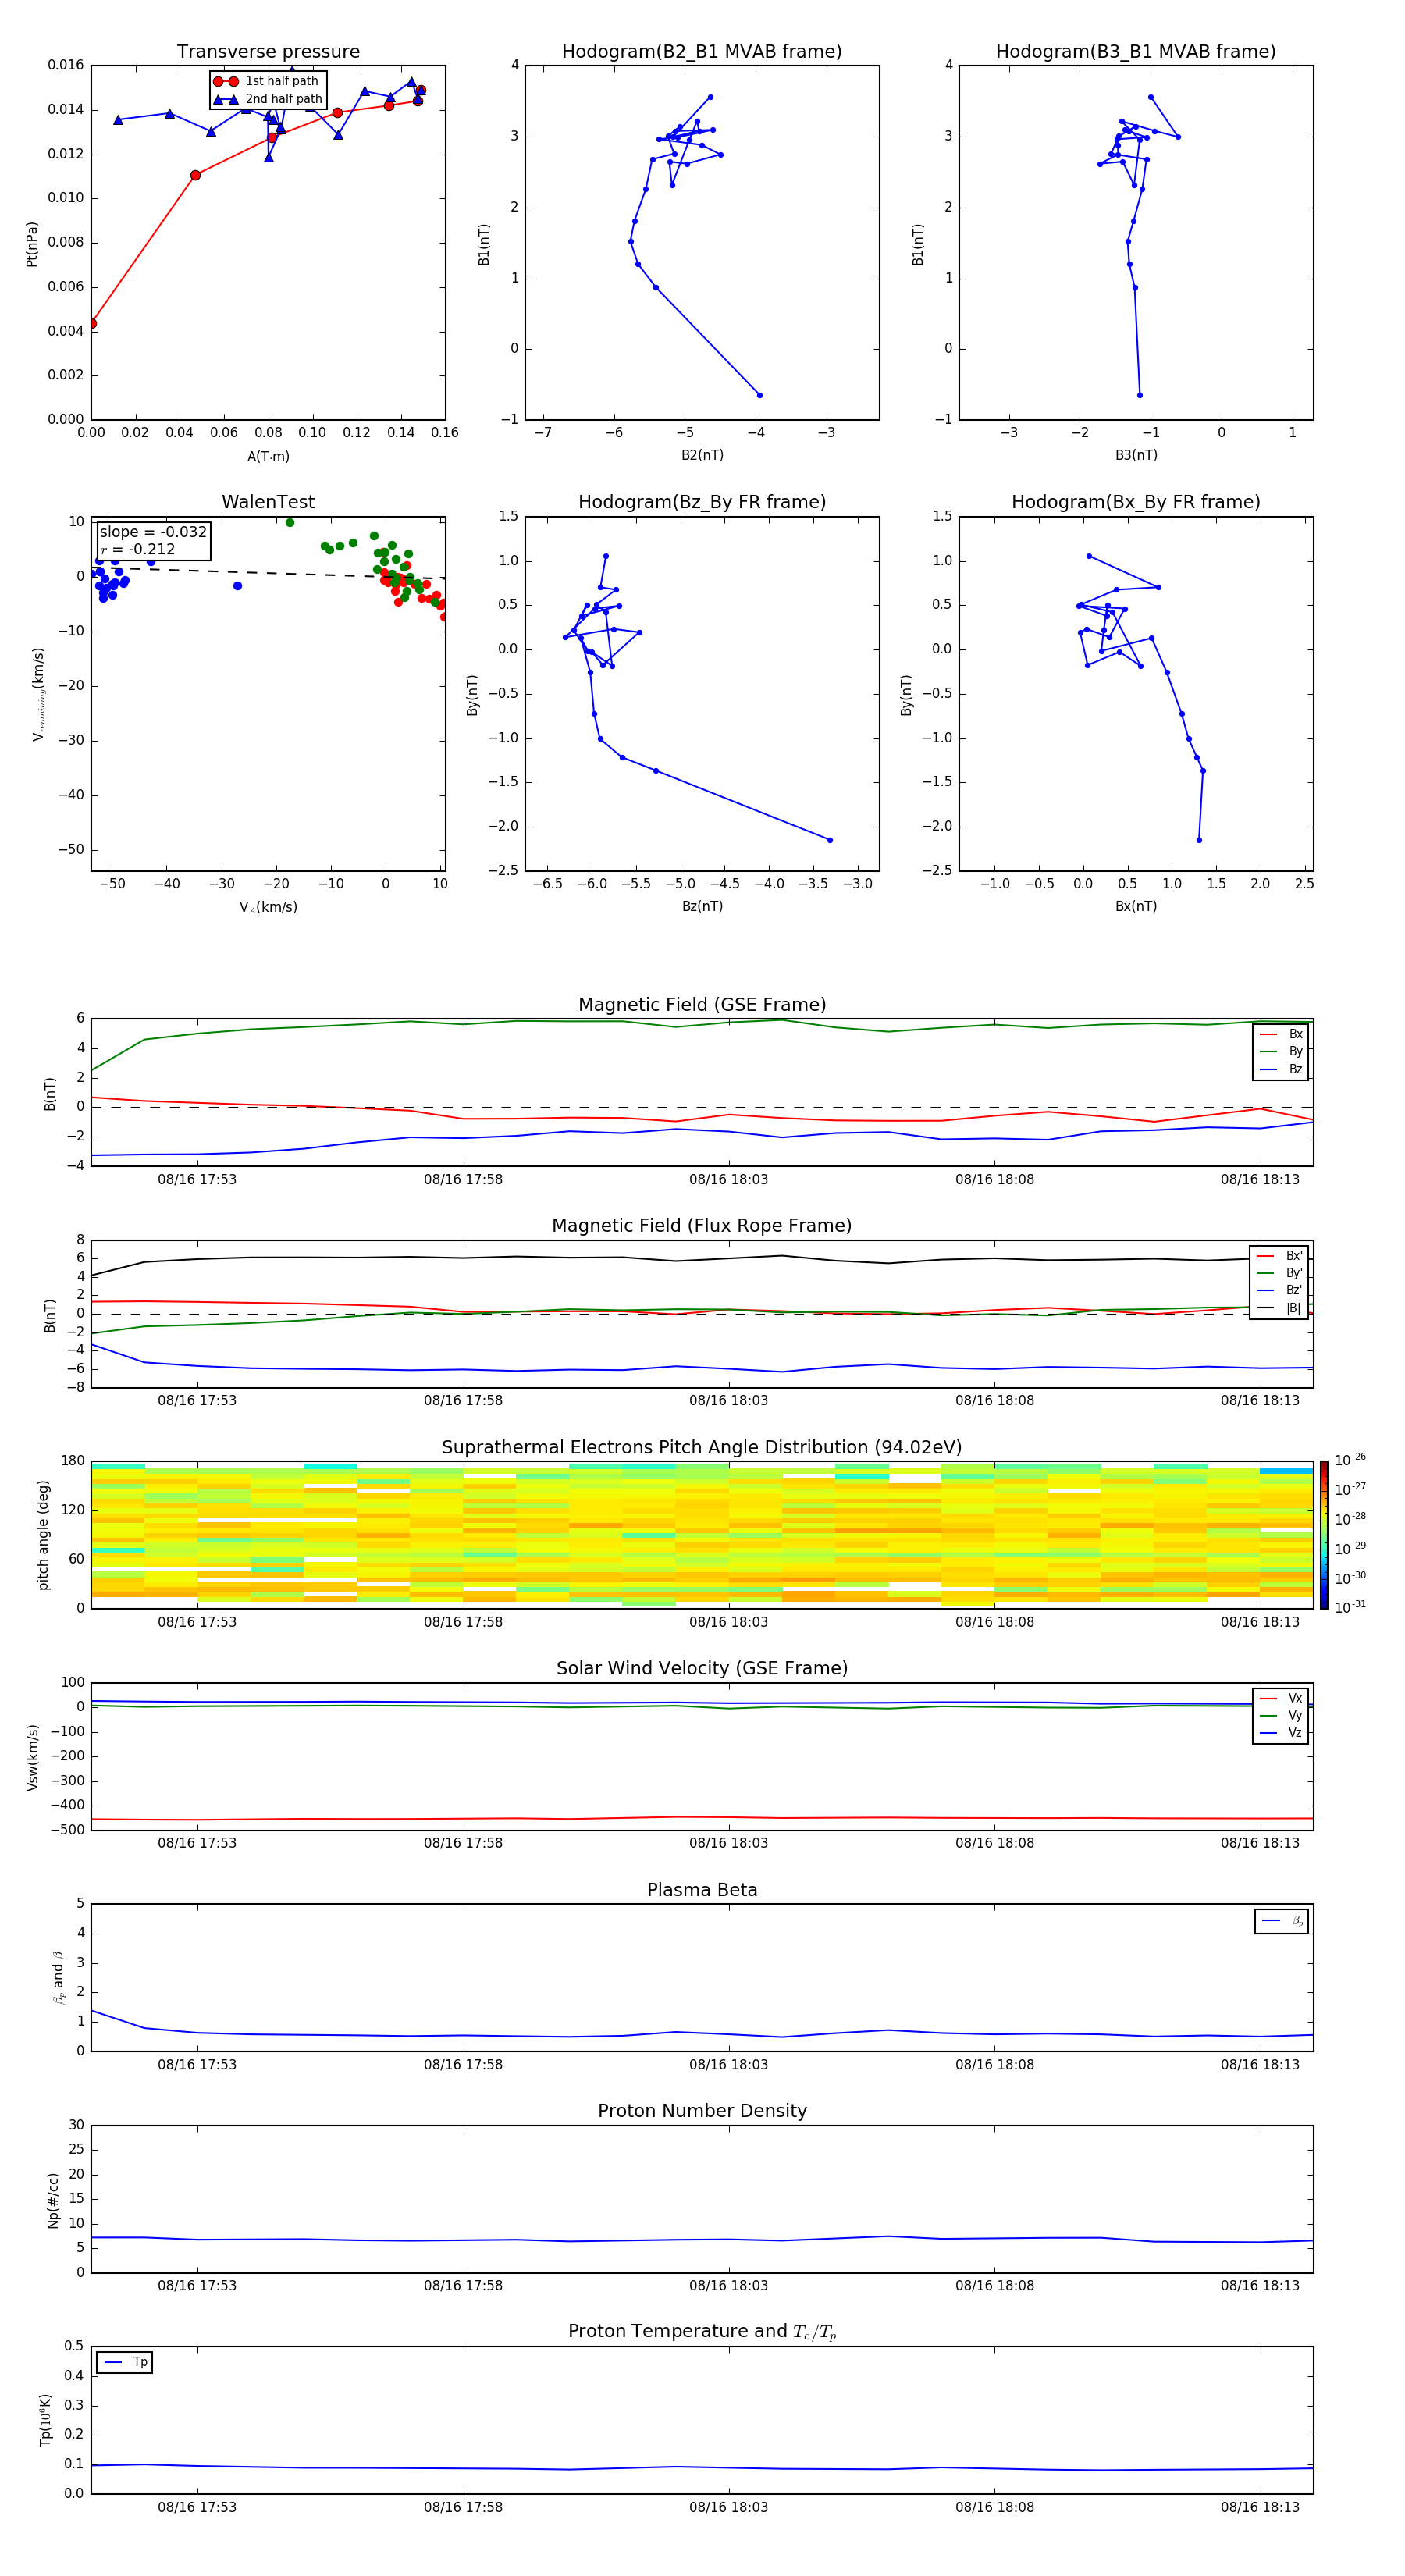The image size is (1405, 2576).
Task: Click the 'B3(nT)' x-axis label
Action: coord(1136,455)
